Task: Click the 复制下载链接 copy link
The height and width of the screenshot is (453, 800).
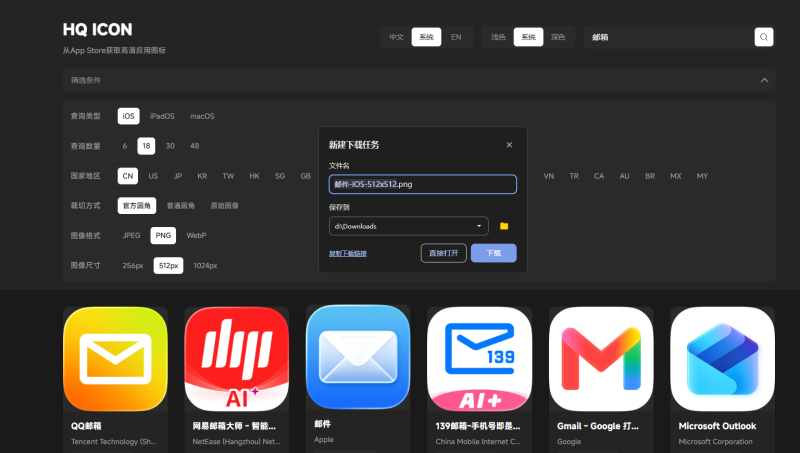Action: (x=348, y=253)
